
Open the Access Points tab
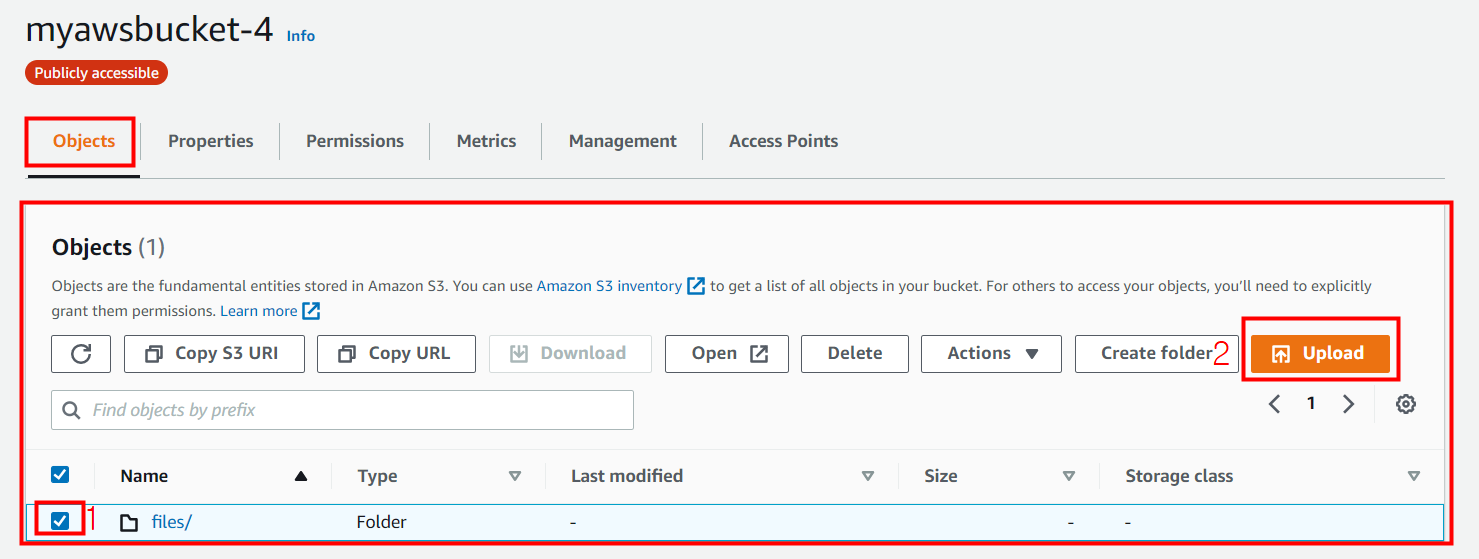click(784, 141)
